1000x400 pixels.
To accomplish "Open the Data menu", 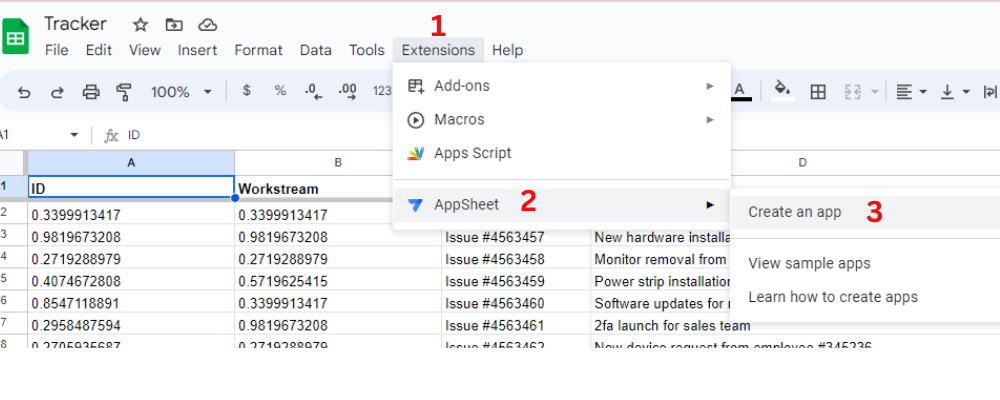I will [316, 50].
